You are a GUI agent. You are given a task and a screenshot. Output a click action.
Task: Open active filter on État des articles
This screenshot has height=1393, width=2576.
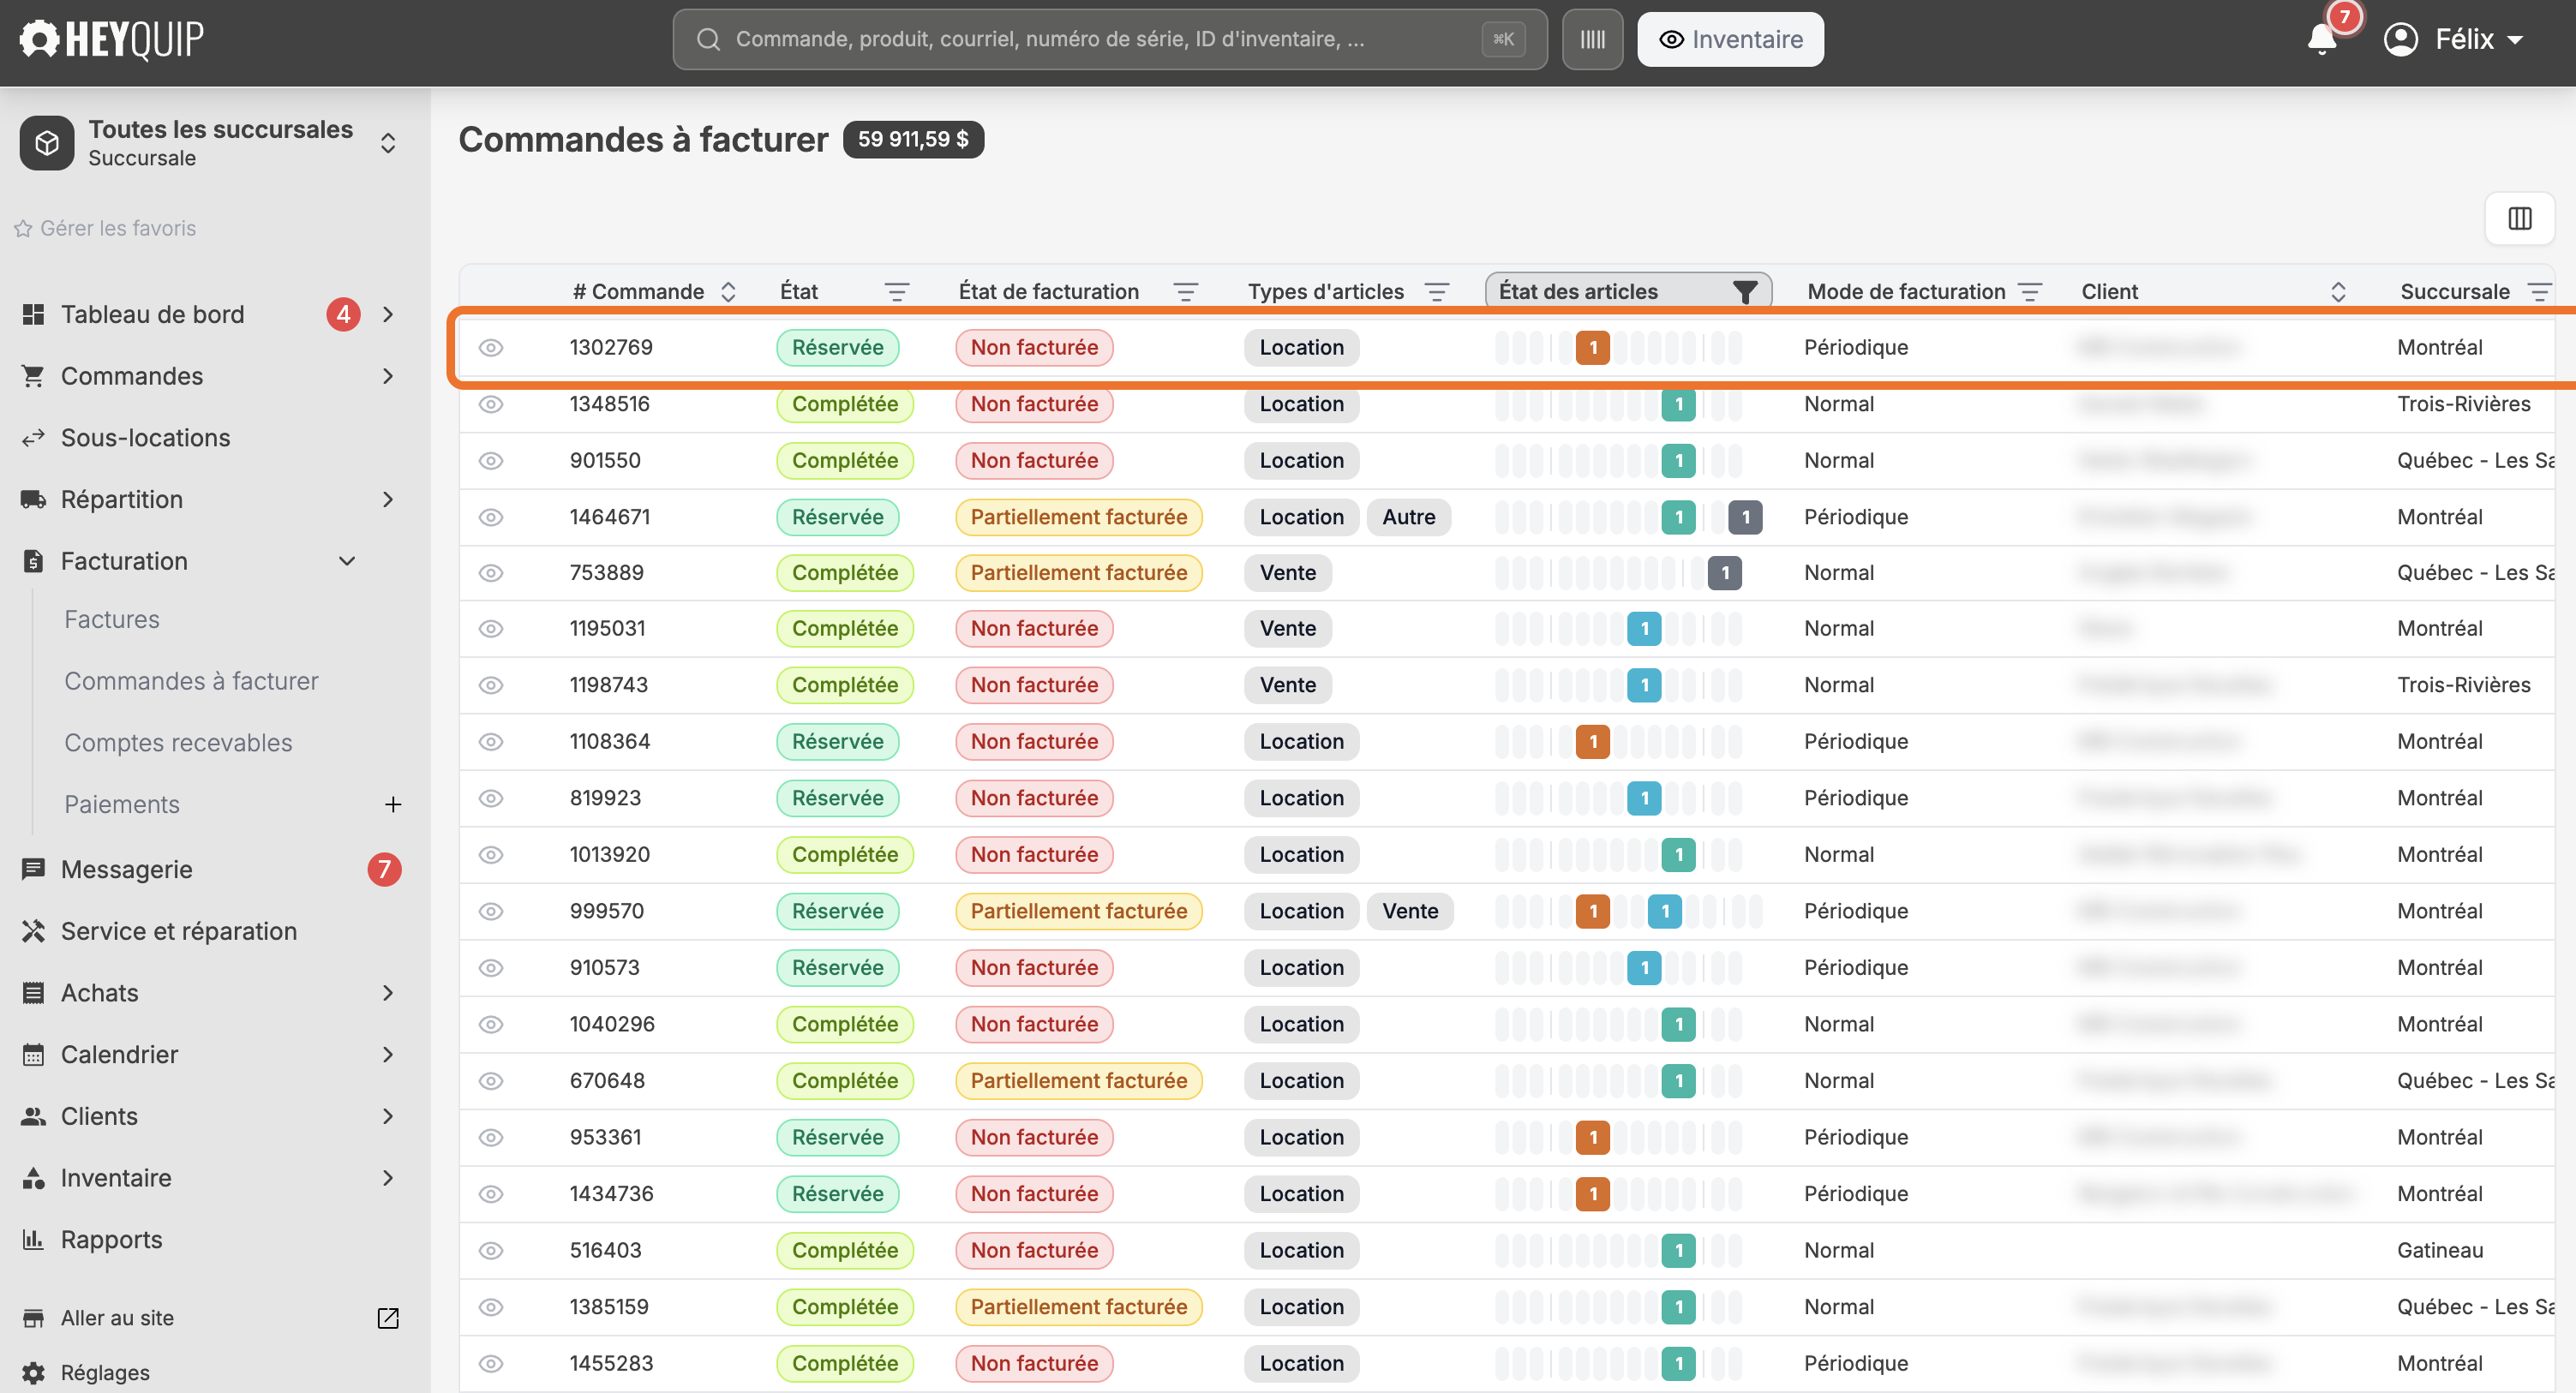(x=1745, y=291)
